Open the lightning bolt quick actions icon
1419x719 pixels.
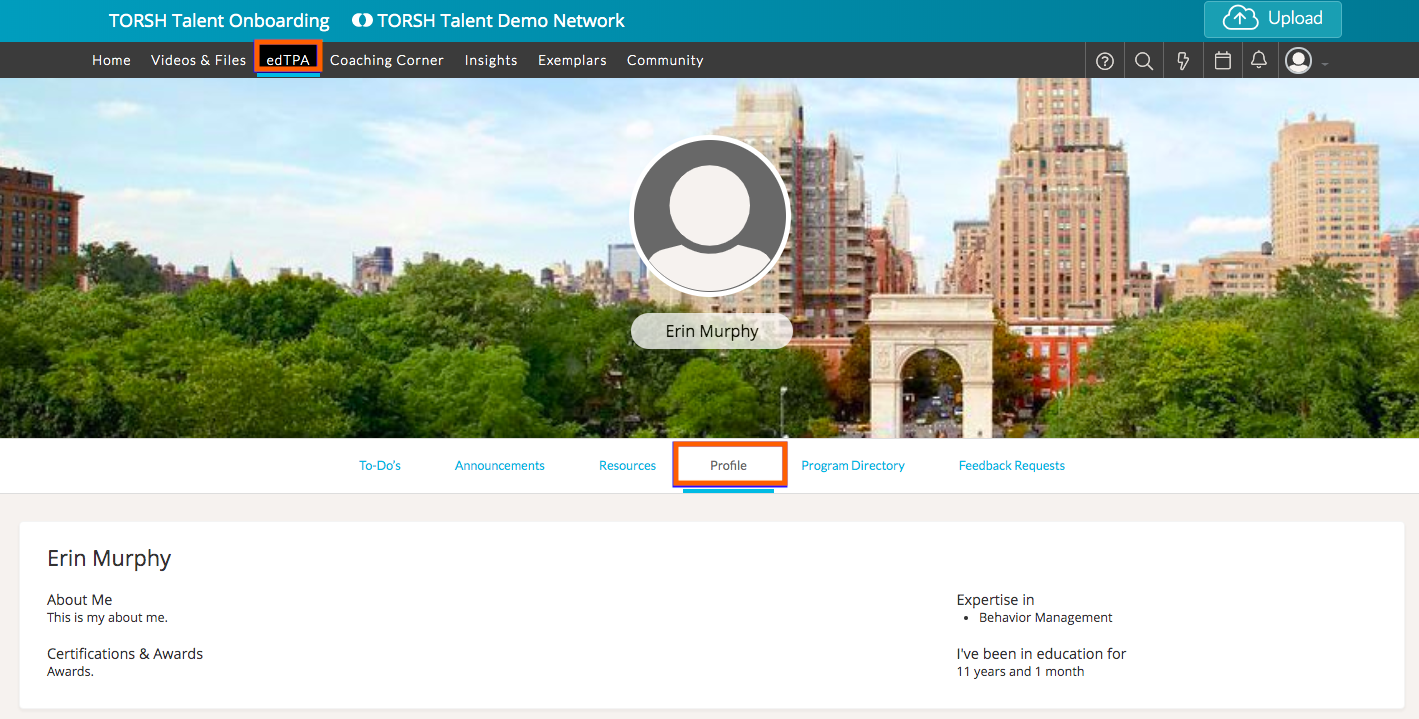[1183, 61]
